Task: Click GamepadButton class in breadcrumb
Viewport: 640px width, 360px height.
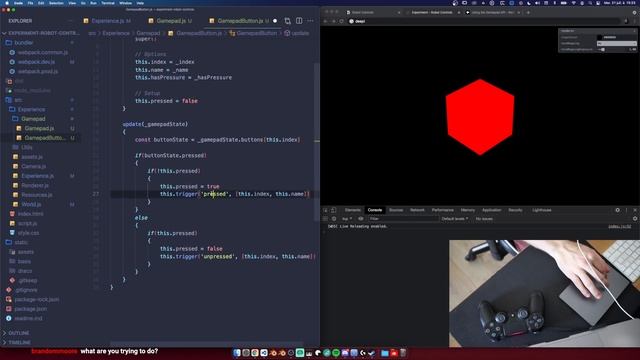Action: click(256, 33)
